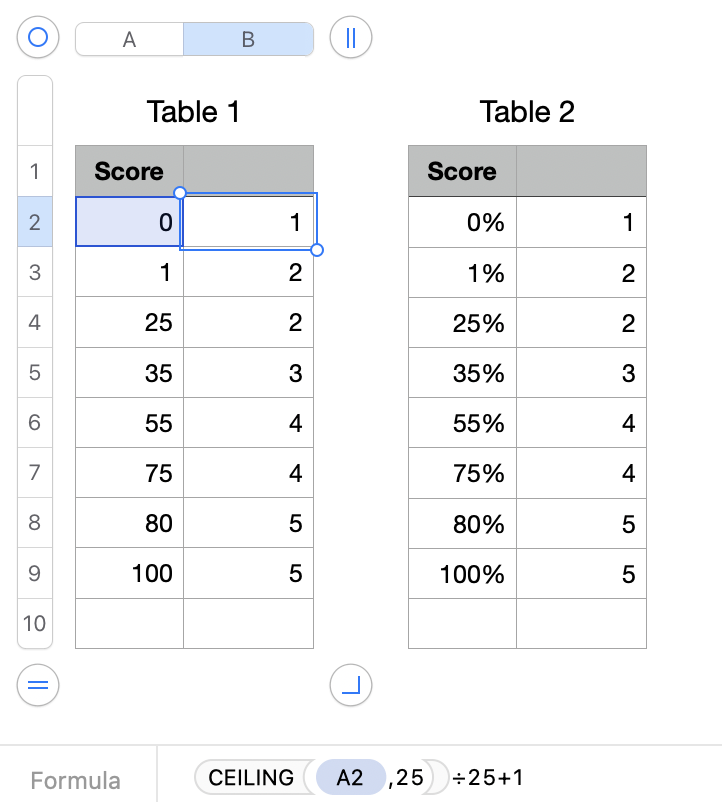Select row 5 header
The image size is (722, 802).
35,373
